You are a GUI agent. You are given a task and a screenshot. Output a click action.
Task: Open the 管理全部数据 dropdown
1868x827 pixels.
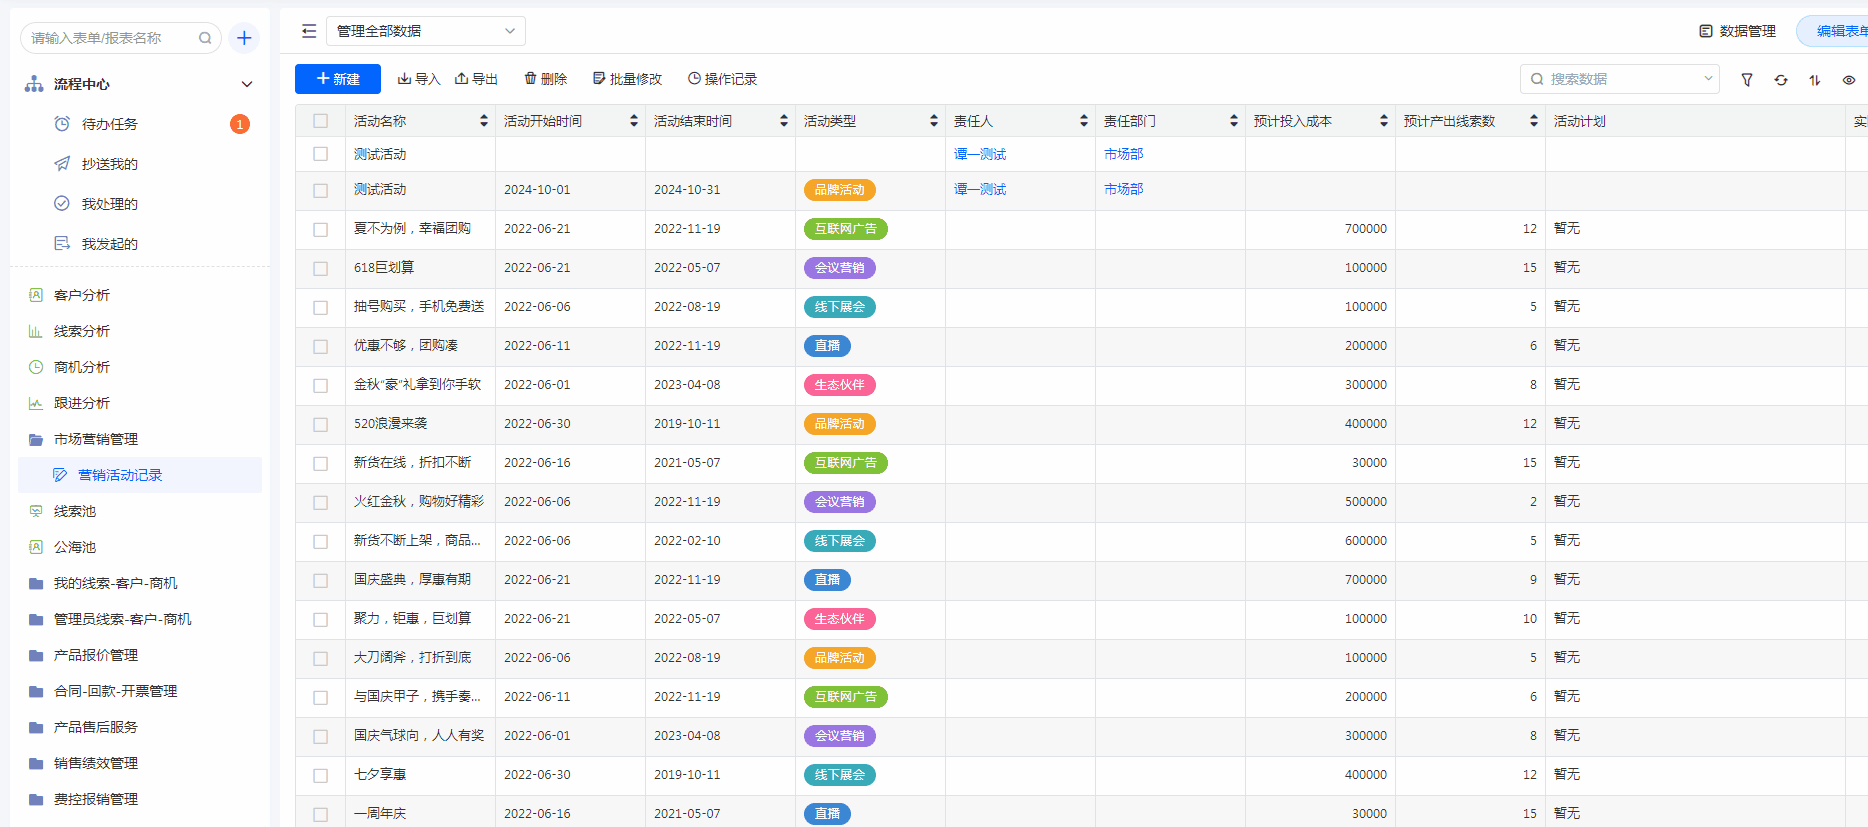425,31
